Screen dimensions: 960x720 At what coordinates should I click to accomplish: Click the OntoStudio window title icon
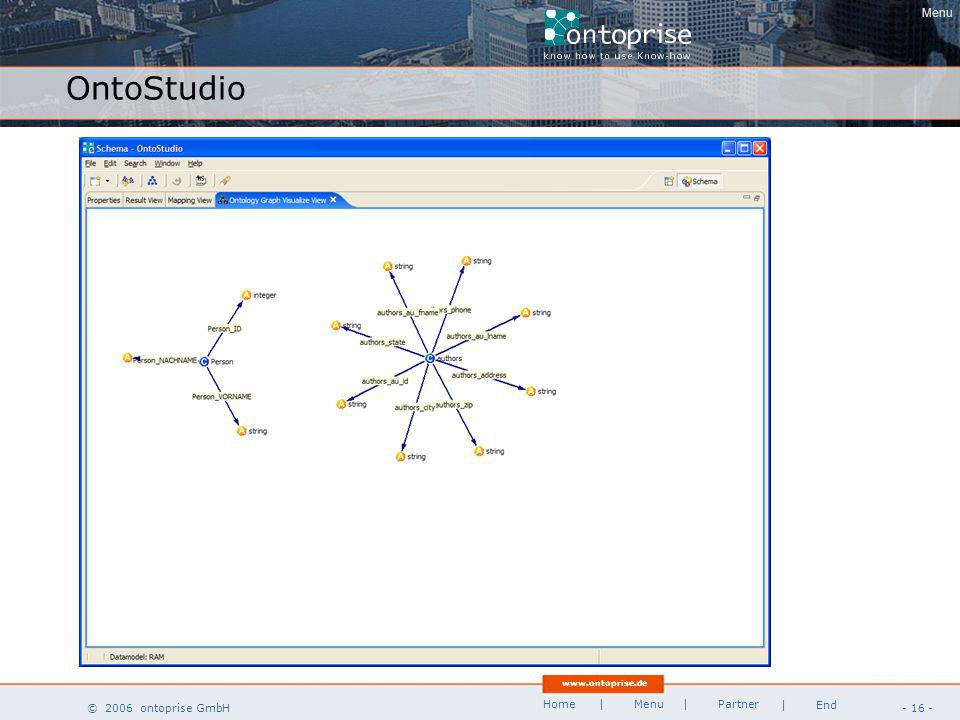(89, 148)
